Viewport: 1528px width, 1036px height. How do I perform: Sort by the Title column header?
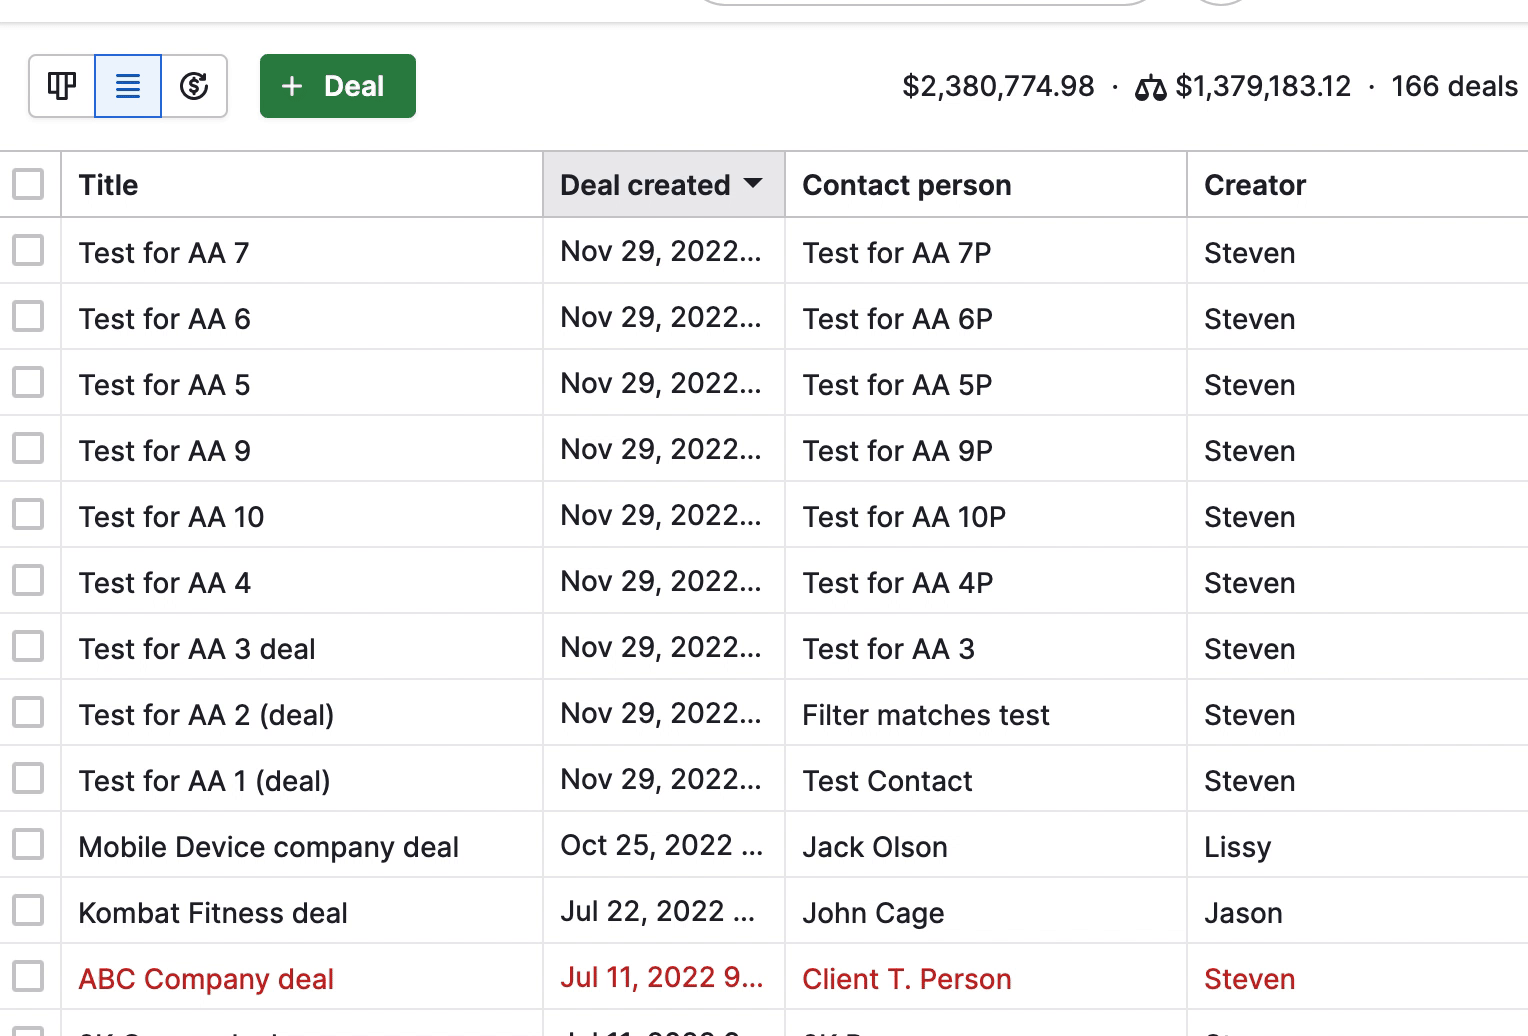[x=108, y=185]
